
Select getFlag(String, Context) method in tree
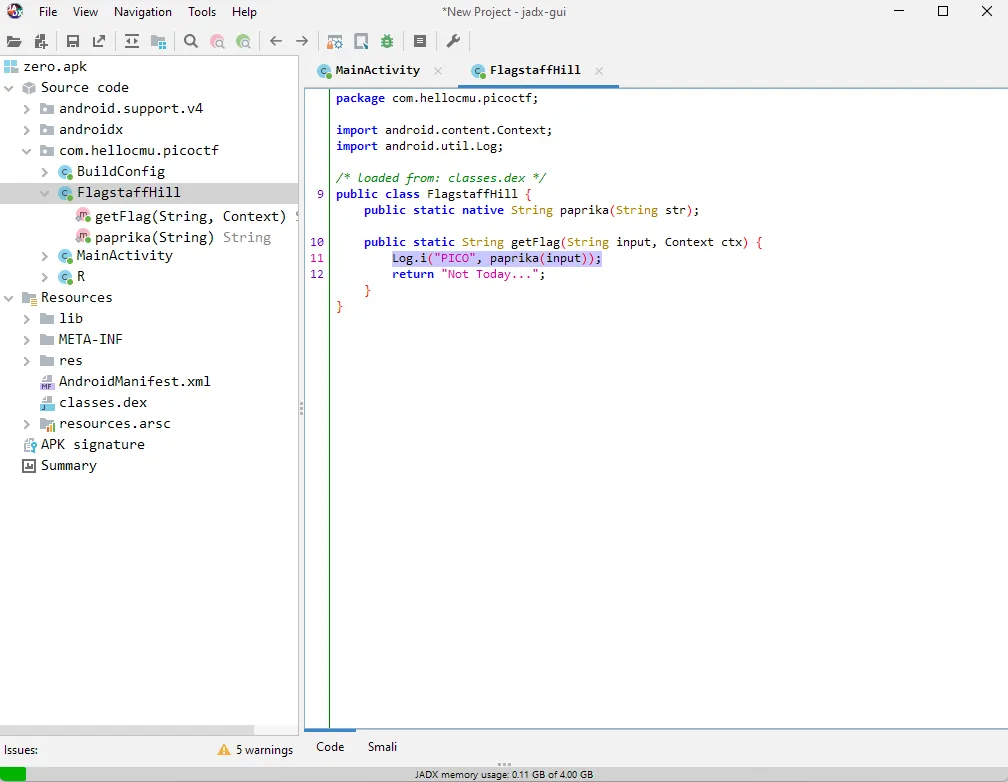pos(190,216)
